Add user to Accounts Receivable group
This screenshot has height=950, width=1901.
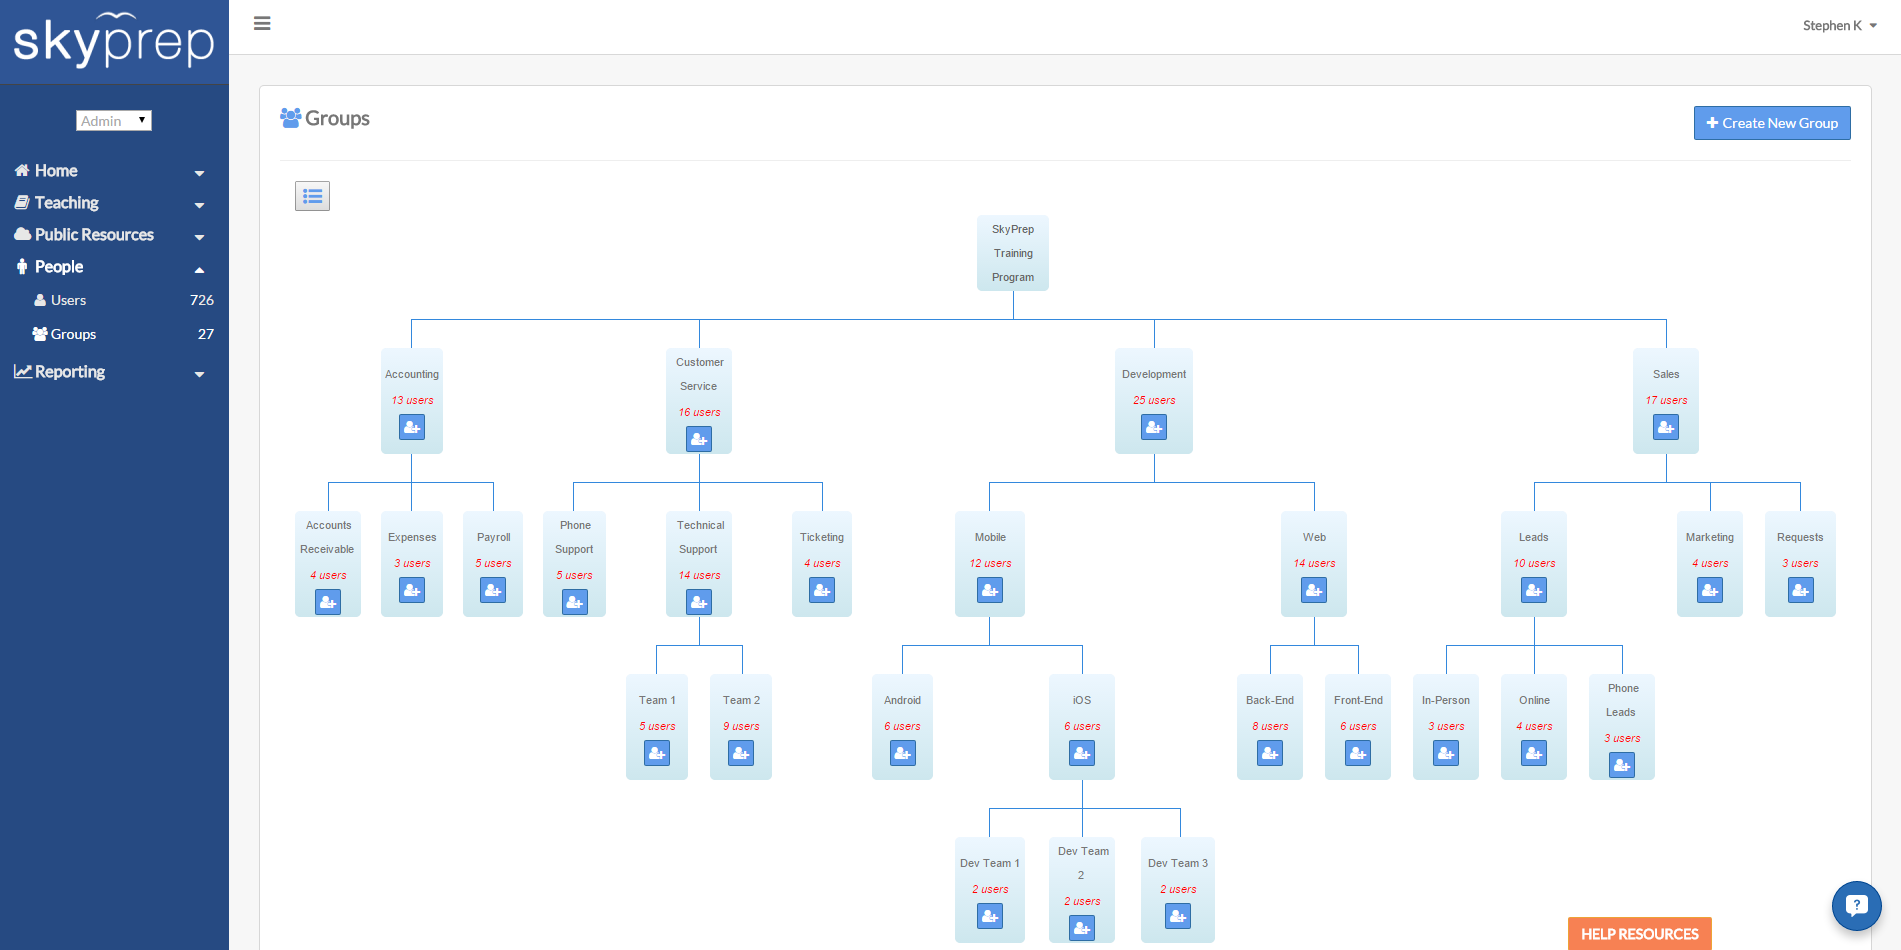[x=328, y=602]
